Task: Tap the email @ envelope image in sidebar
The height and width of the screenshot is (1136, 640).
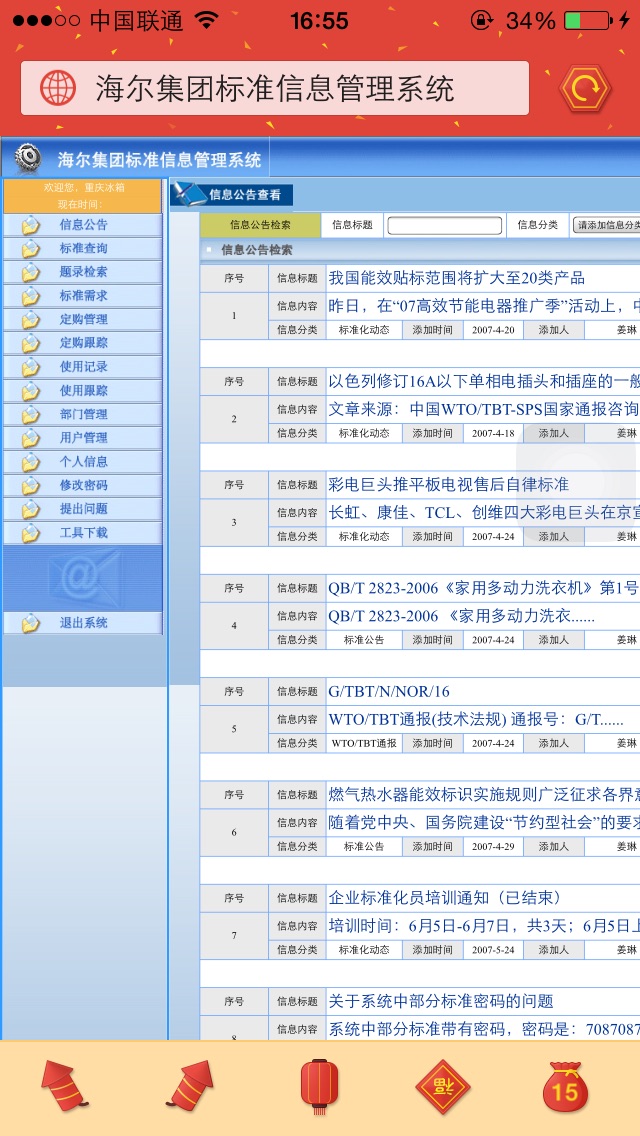Action: tap(83, 578)
